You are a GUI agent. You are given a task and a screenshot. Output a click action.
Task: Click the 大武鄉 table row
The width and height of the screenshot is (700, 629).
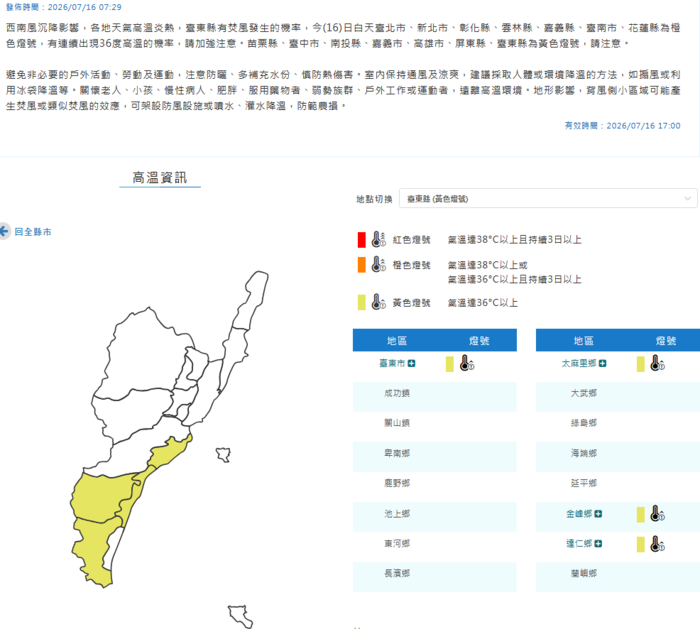[x=618, y=396]
